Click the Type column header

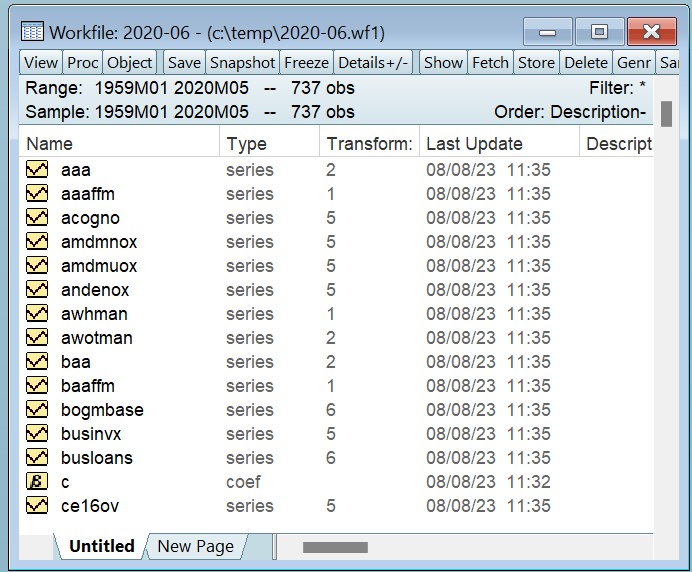click(x=246, y=144)
